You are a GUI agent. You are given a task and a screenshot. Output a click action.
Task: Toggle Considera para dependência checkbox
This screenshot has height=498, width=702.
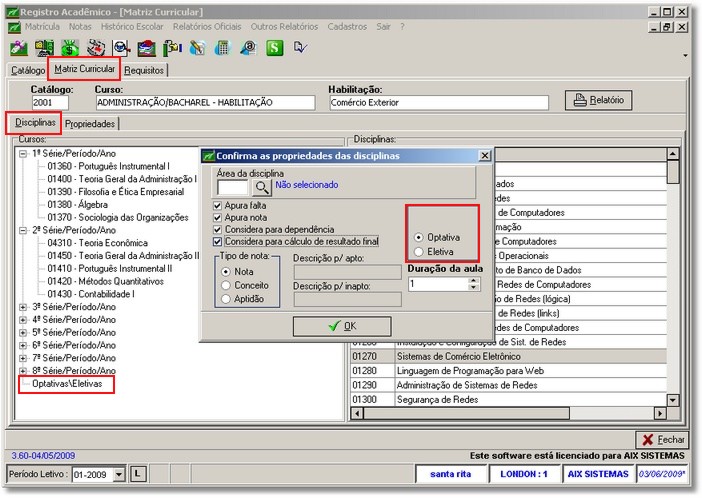(x=219, y=229)
